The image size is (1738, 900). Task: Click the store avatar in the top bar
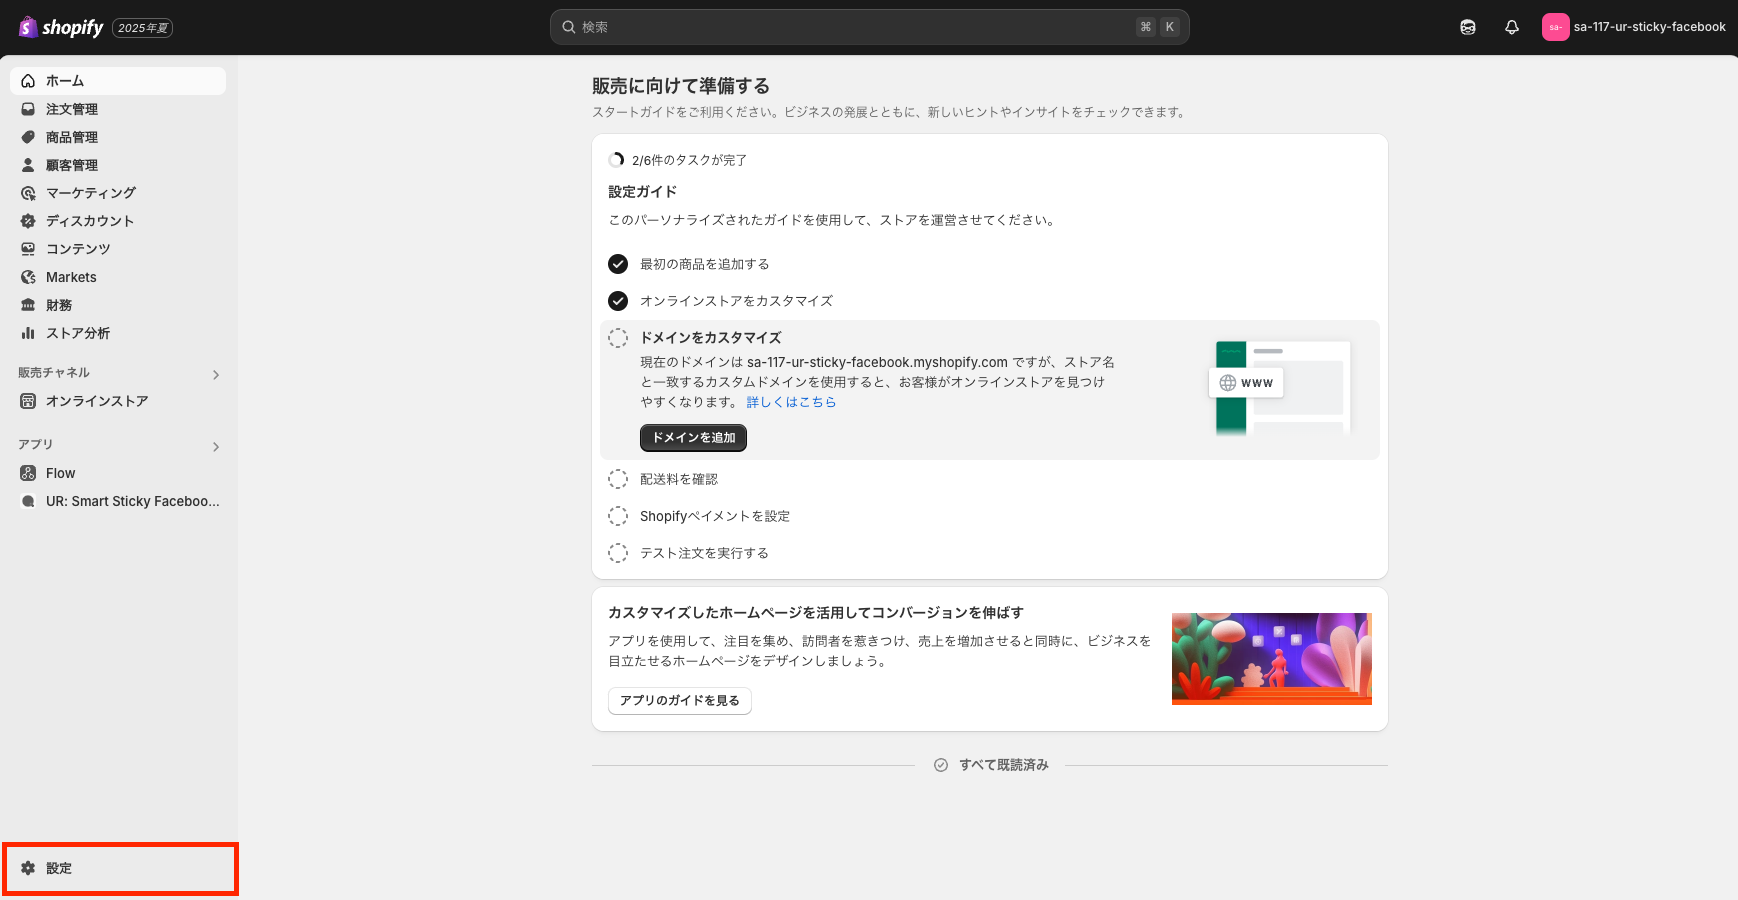pos(1555,27)
